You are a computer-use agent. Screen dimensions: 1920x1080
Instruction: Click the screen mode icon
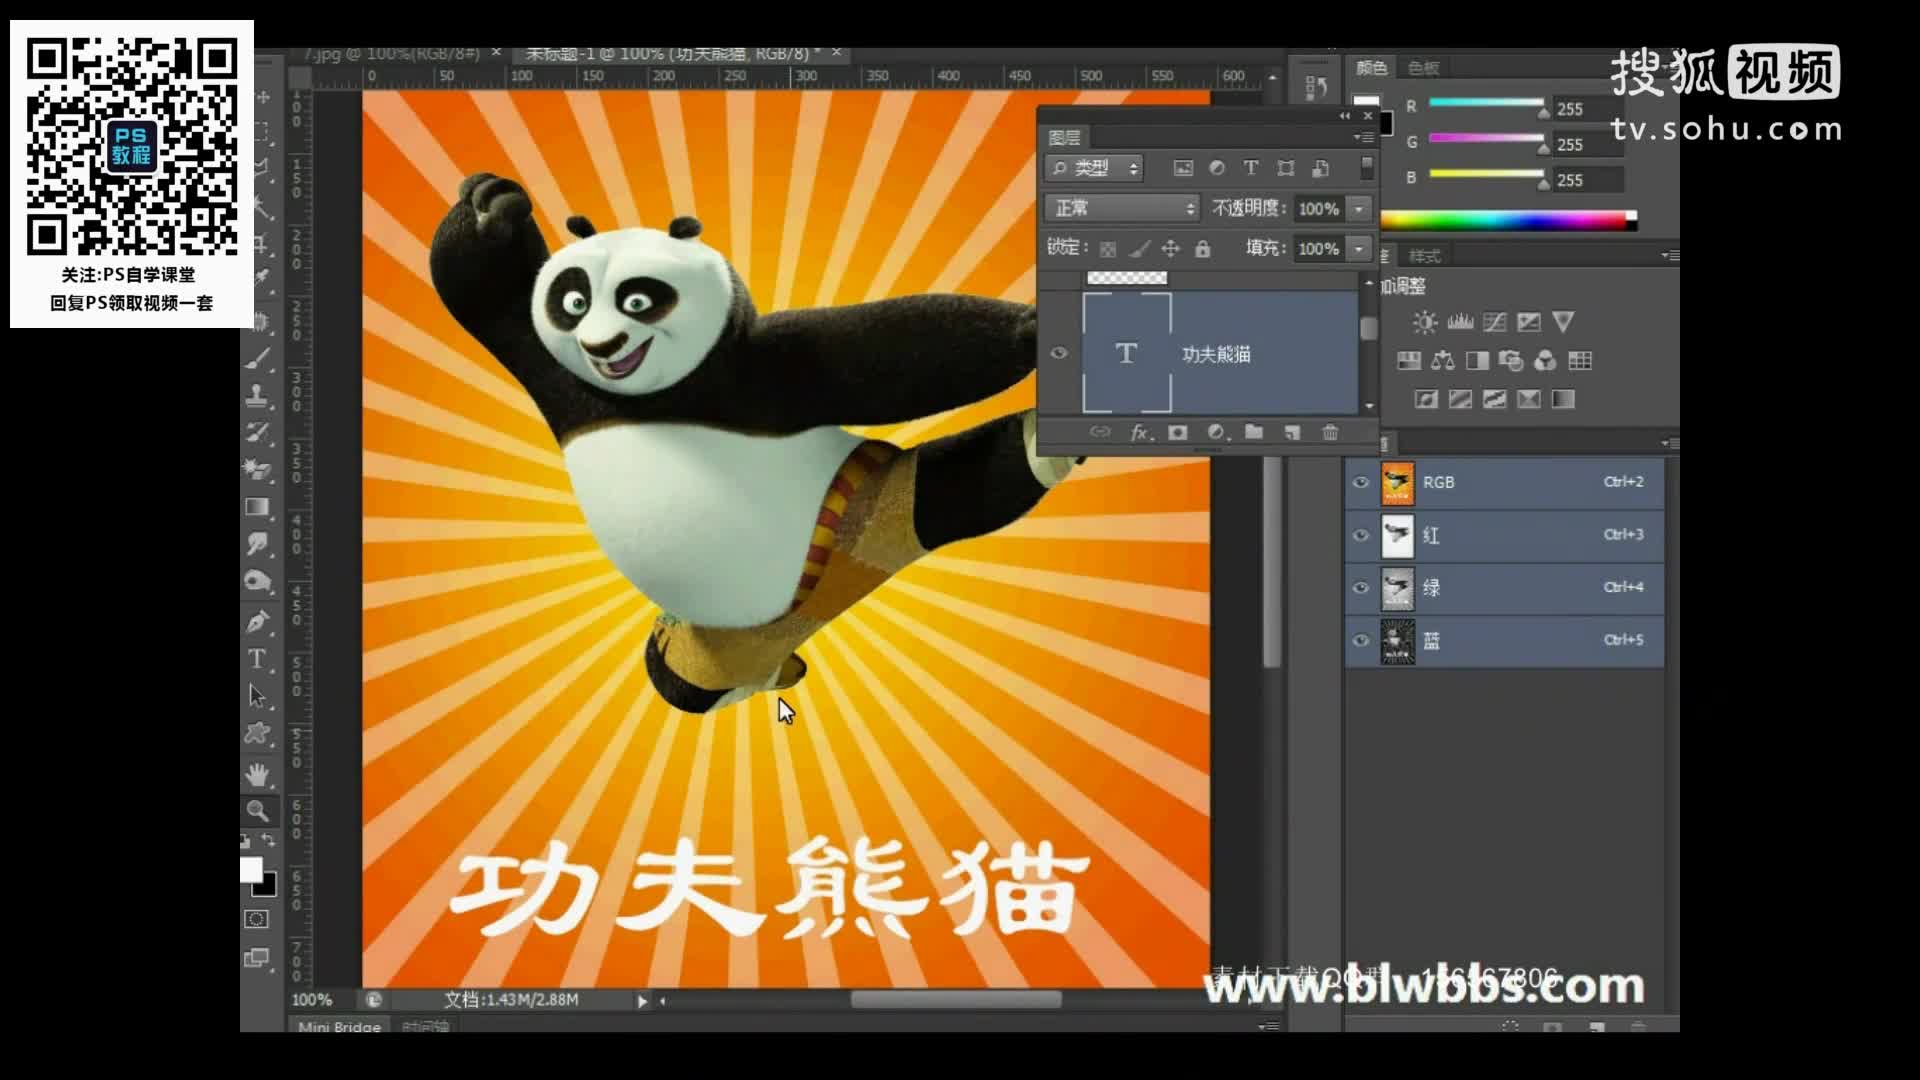click(257, 958)
